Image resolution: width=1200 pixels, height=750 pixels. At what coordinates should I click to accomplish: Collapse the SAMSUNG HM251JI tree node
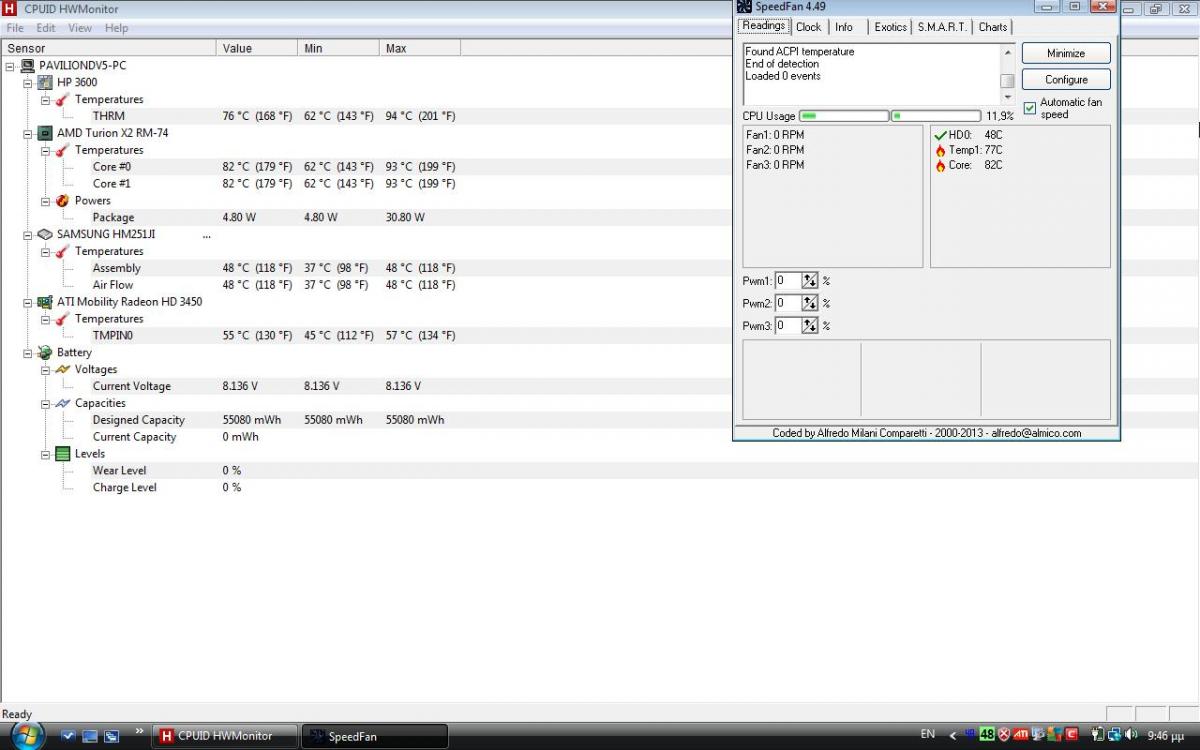pyautogui.click(x=28, y=234)
